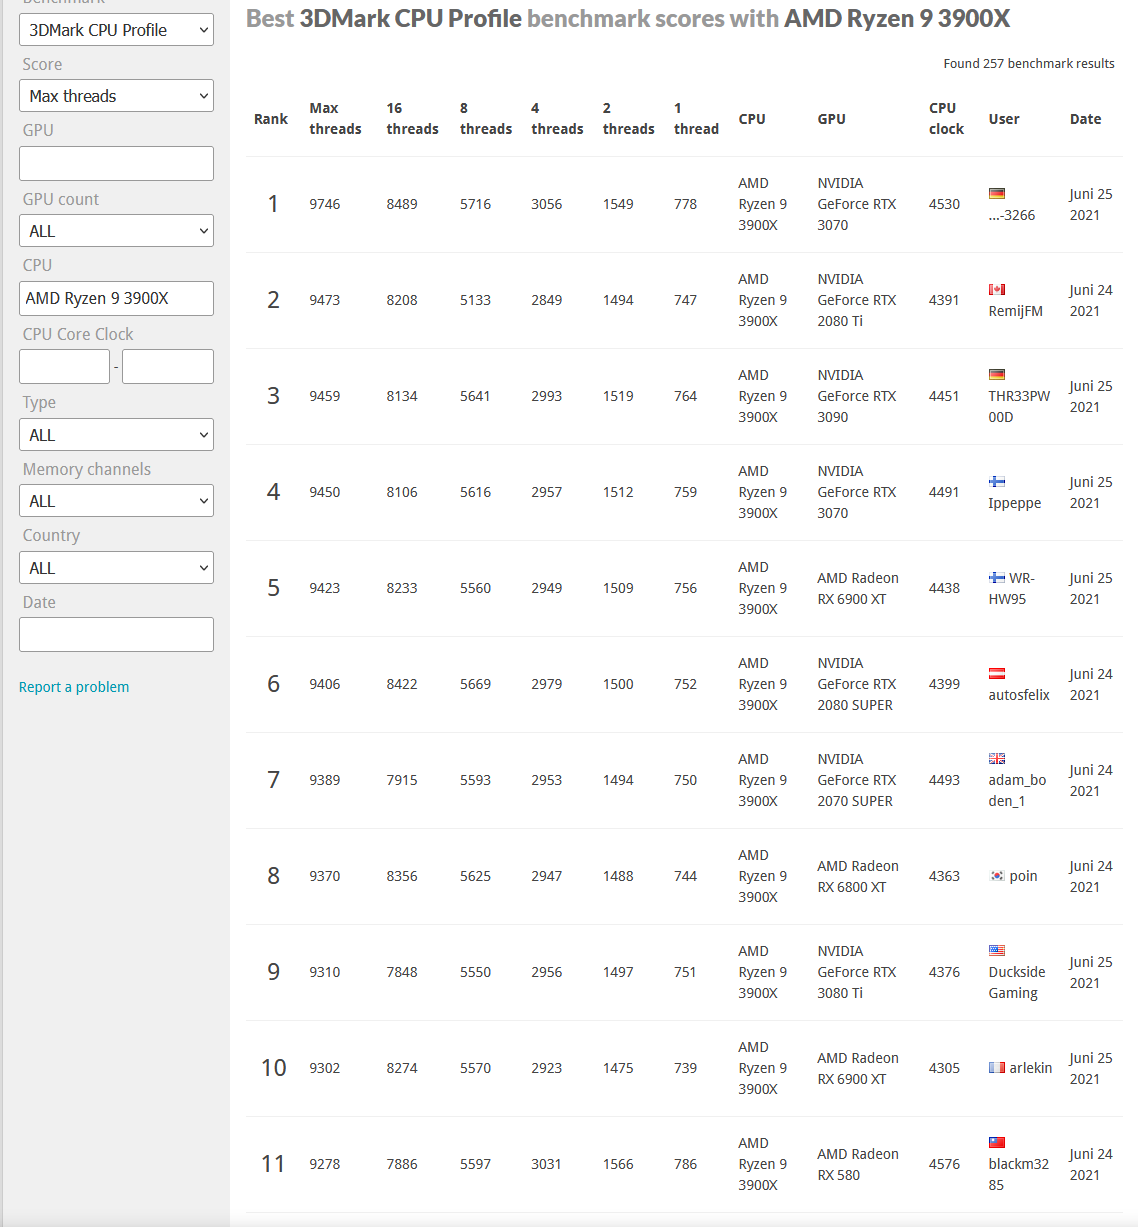Open the Score dropdown showing Max threads
The image size is (1138, 1227).
tap(116, 96)
